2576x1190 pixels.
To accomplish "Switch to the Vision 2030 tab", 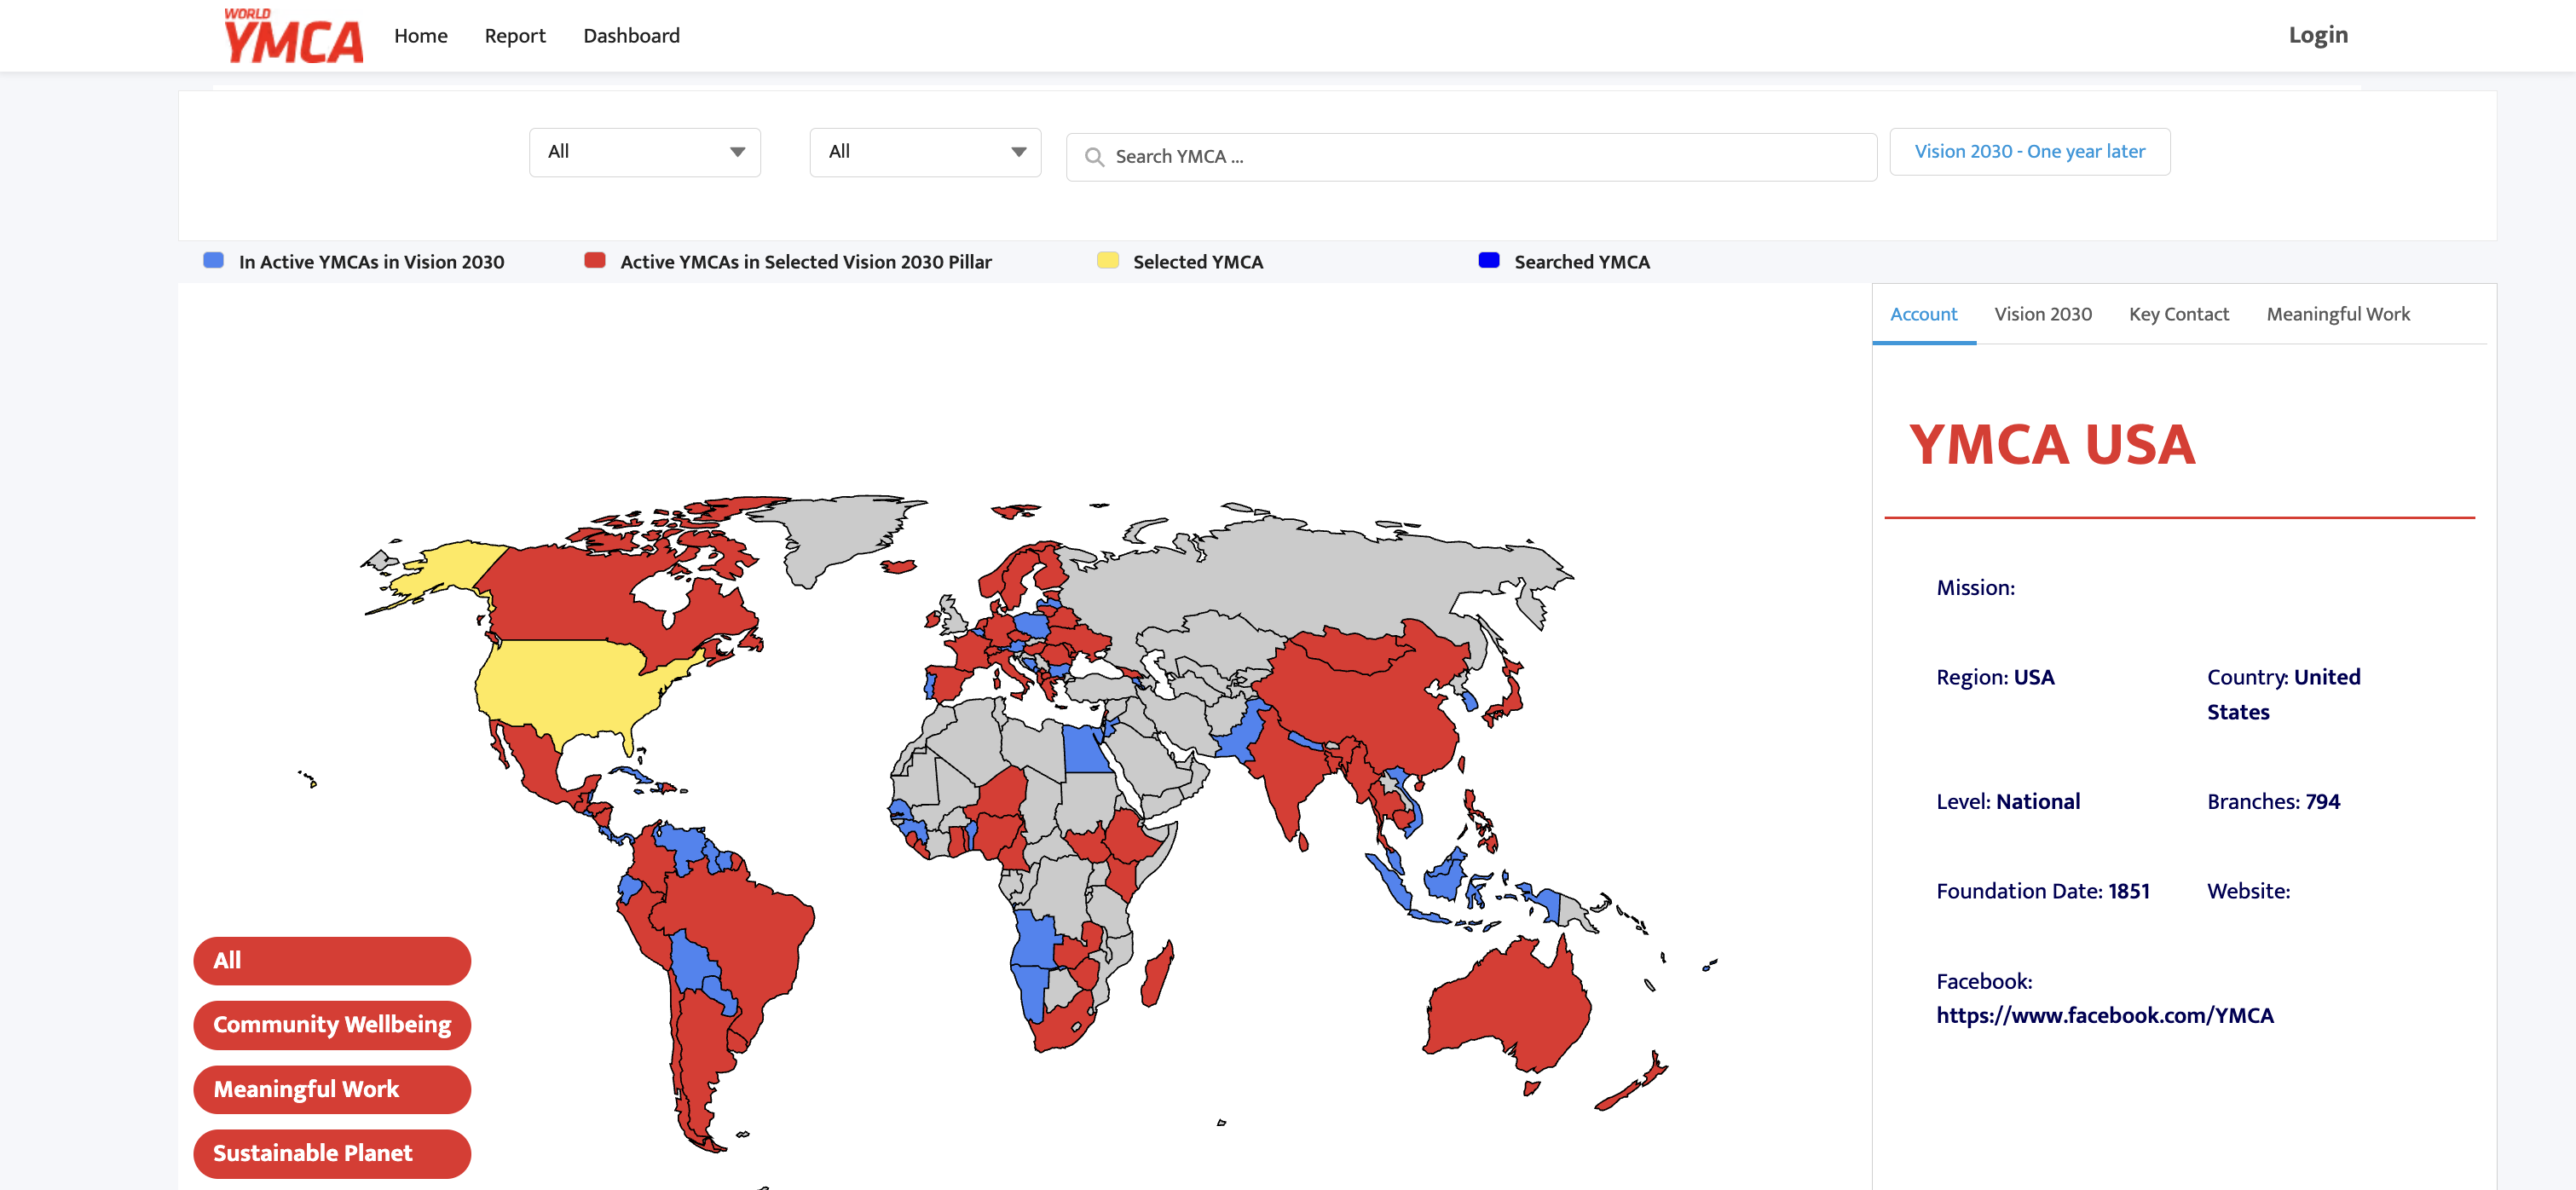I will tap(2042, 314).
